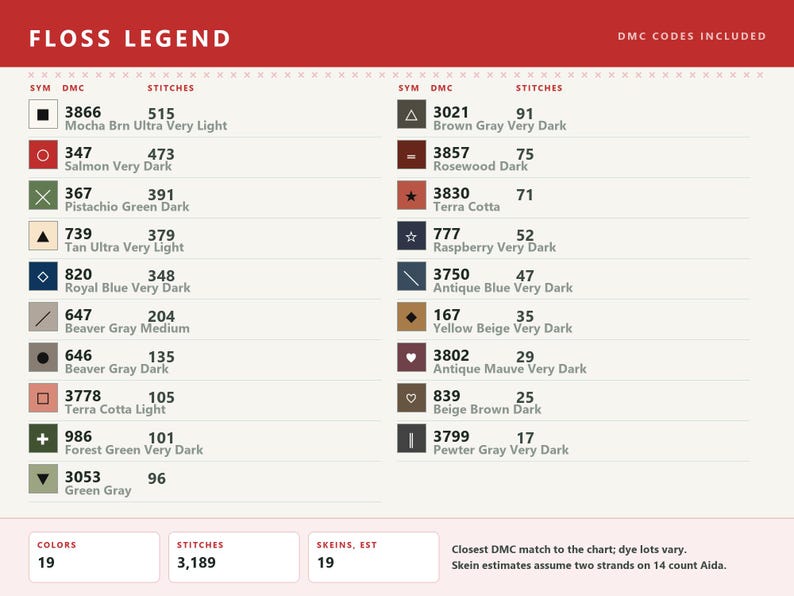Choose the 3799 double bar symbol icon

pyautogui.click(x=411, y=439)
